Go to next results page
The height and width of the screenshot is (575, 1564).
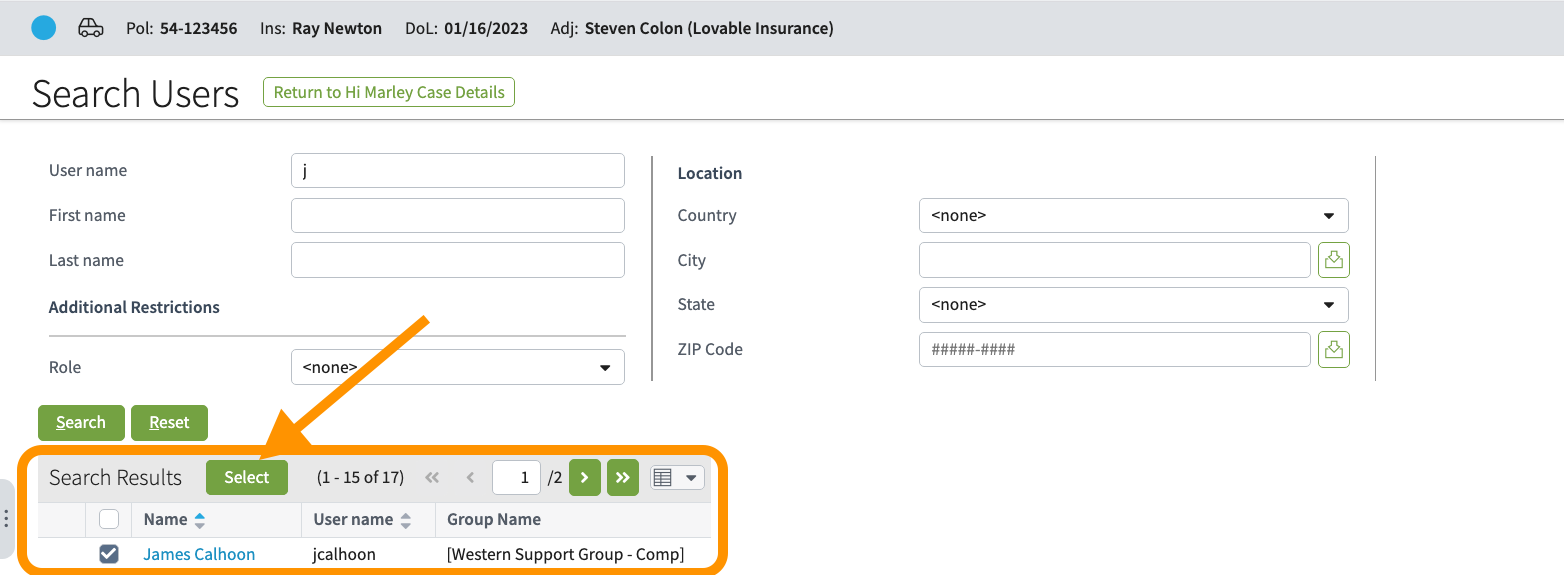click(x=585, y=478)
